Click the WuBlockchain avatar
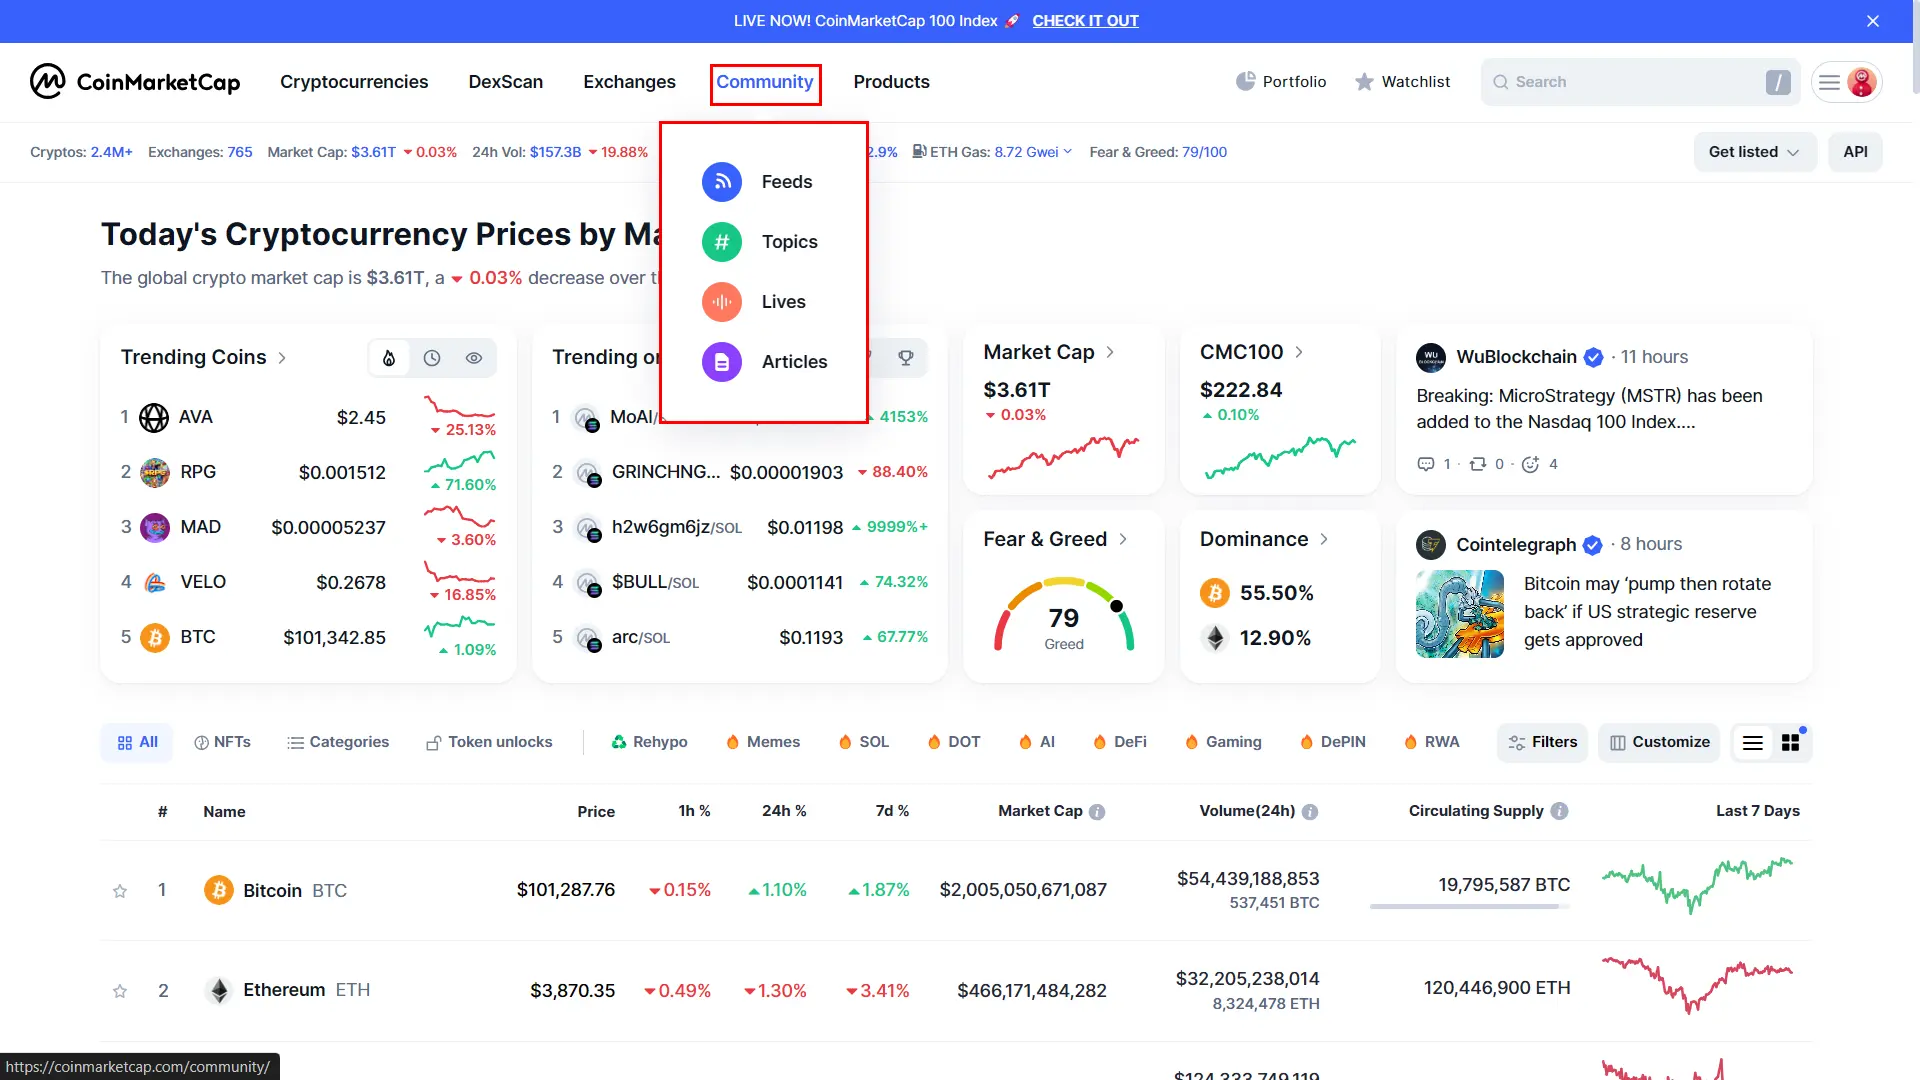 (1431, 357)
